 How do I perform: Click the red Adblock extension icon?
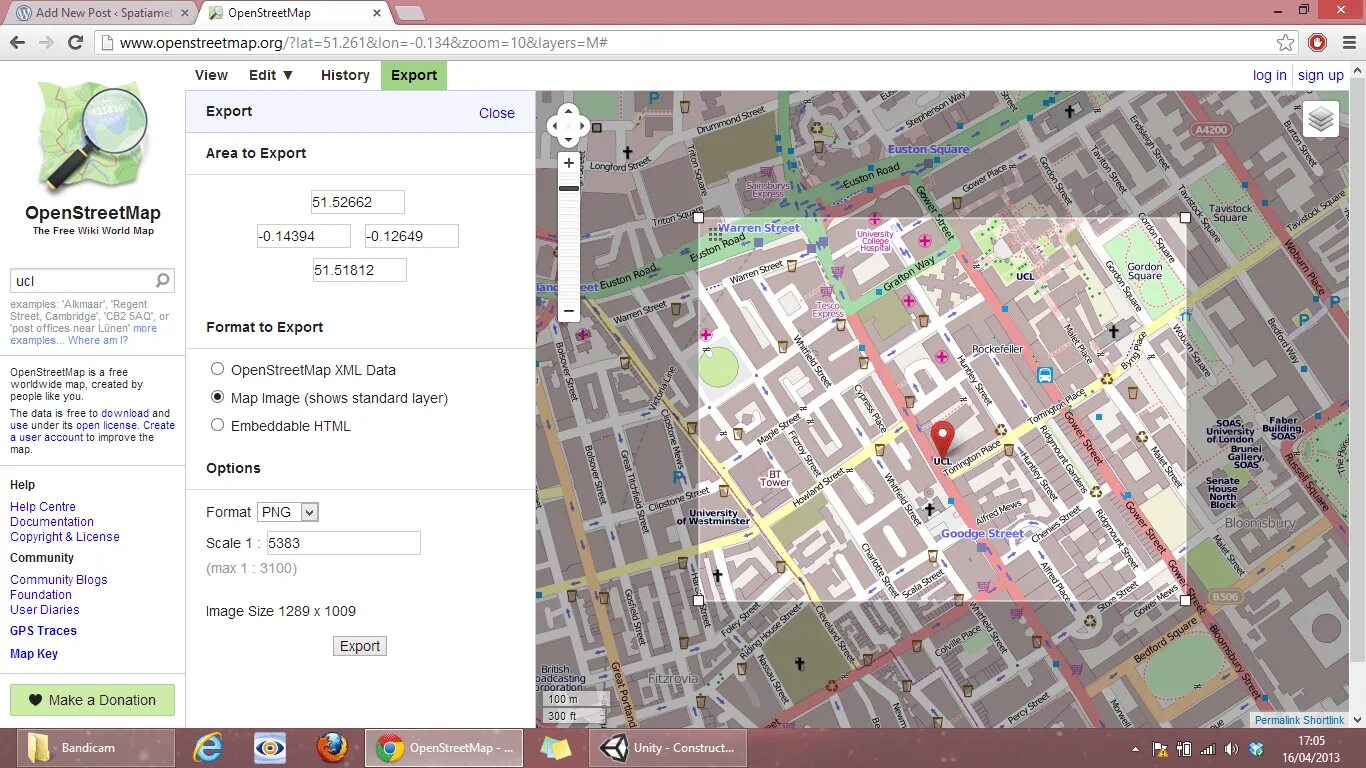1318,43
